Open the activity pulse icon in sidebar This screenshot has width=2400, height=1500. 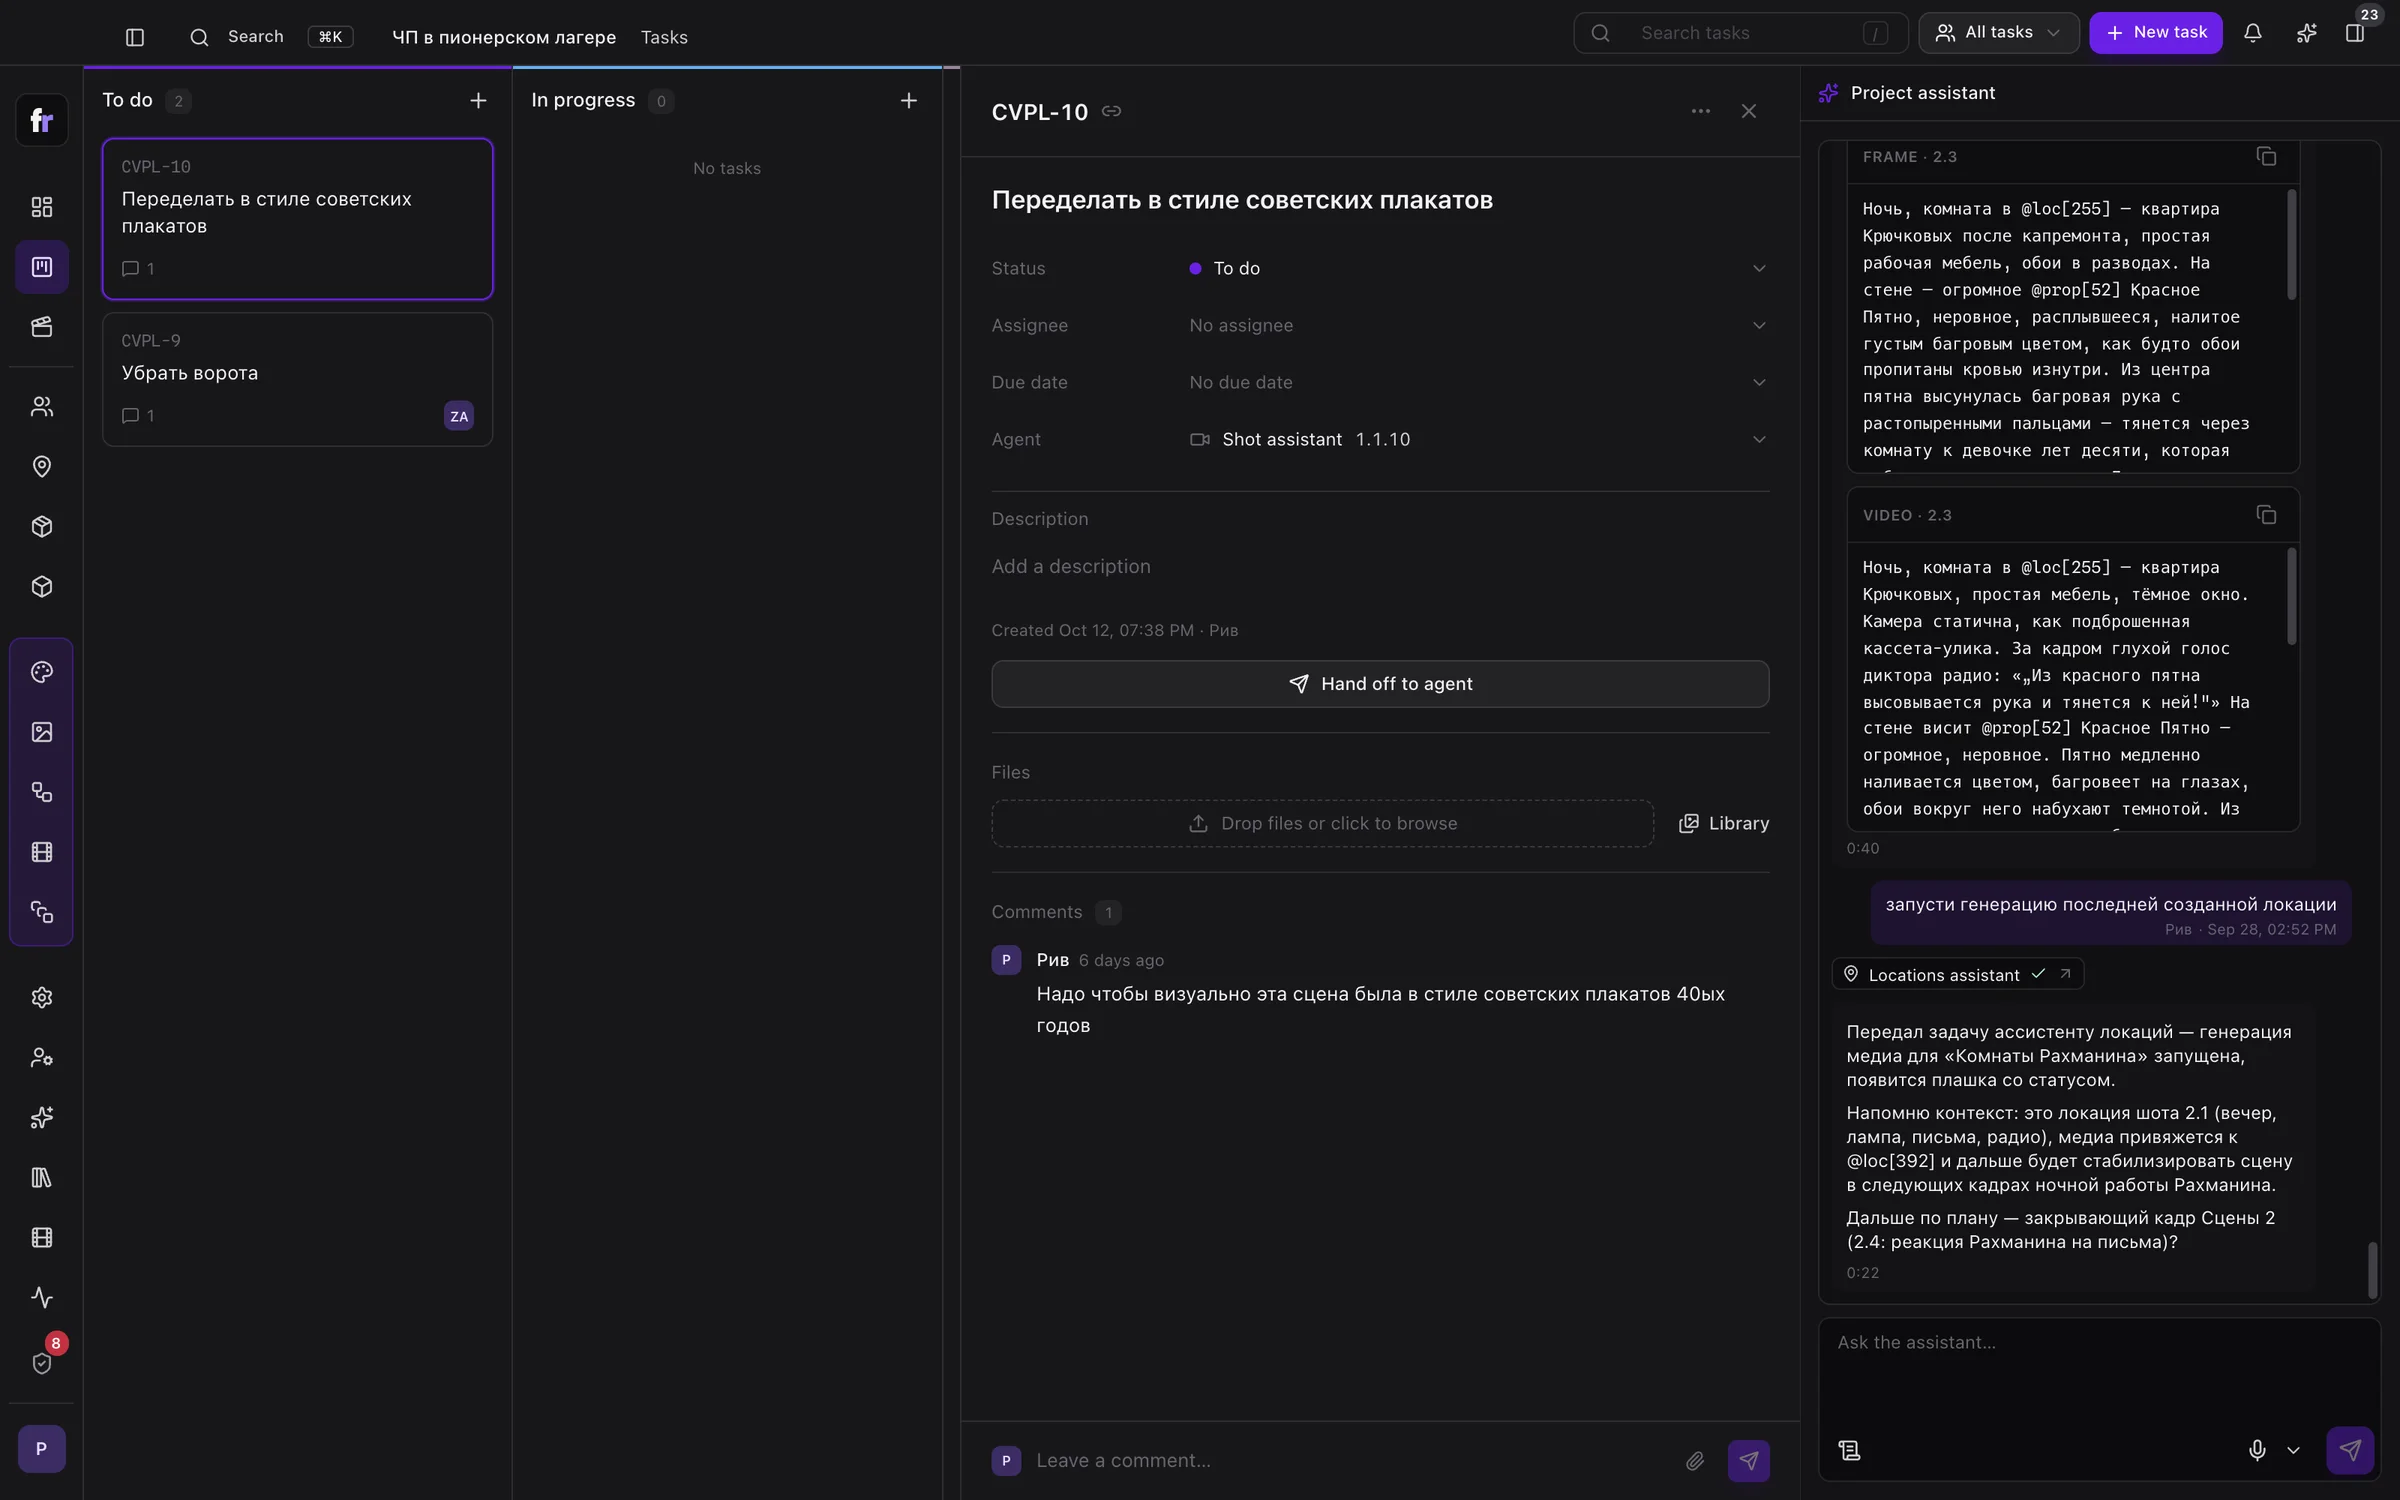tap(41, 1297)
